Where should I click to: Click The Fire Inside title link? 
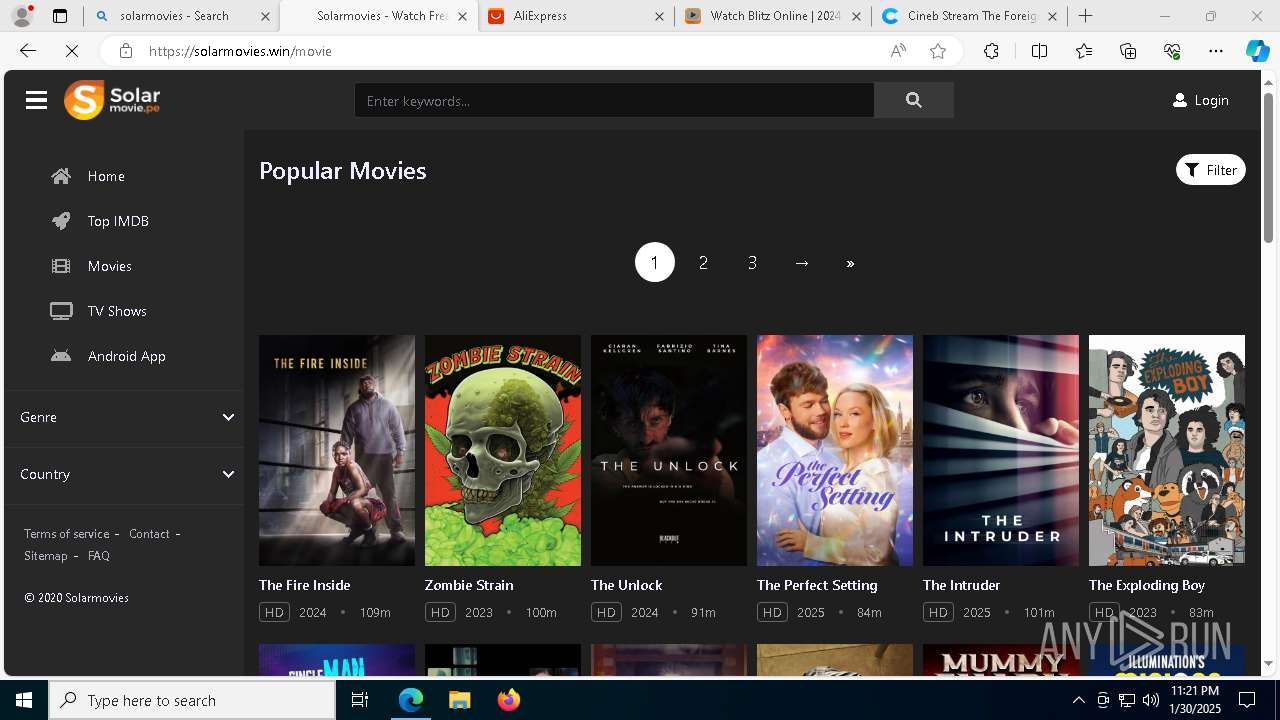pyautogui.click(x=305, y=585)
